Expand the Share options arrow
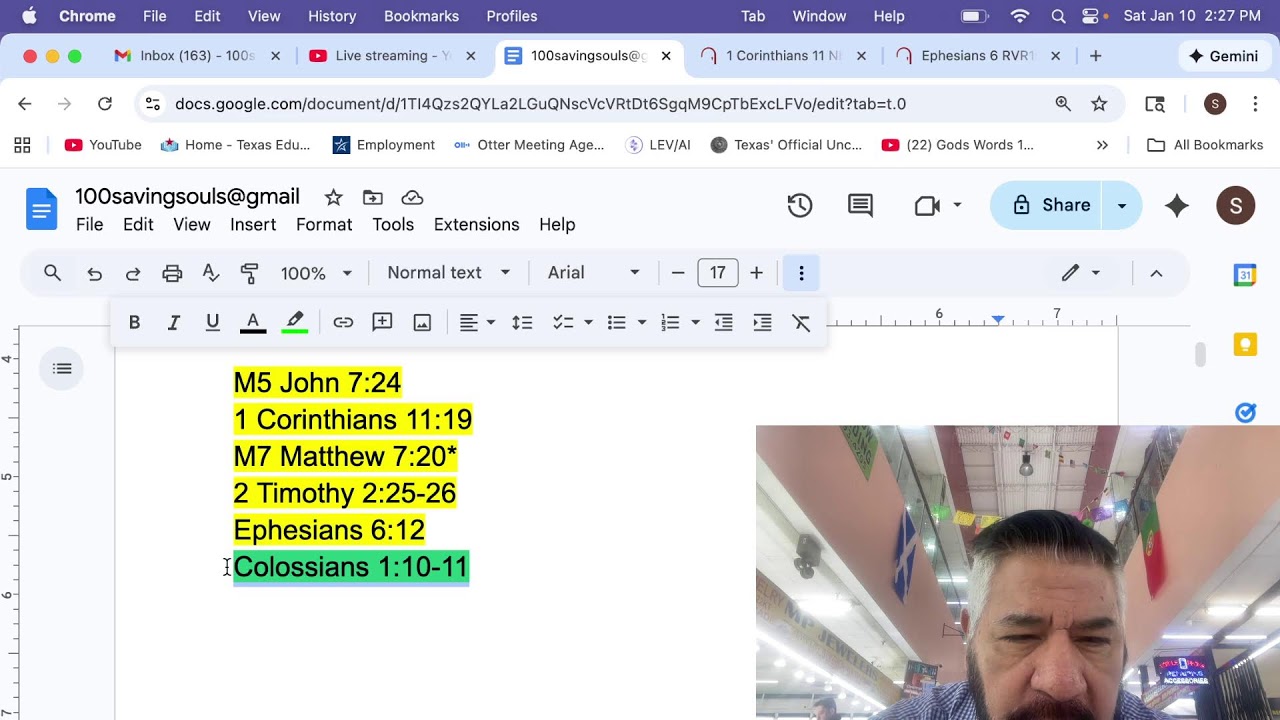Image resolution: width=1280 pixels, height=720 pixels. [1122, 205]
